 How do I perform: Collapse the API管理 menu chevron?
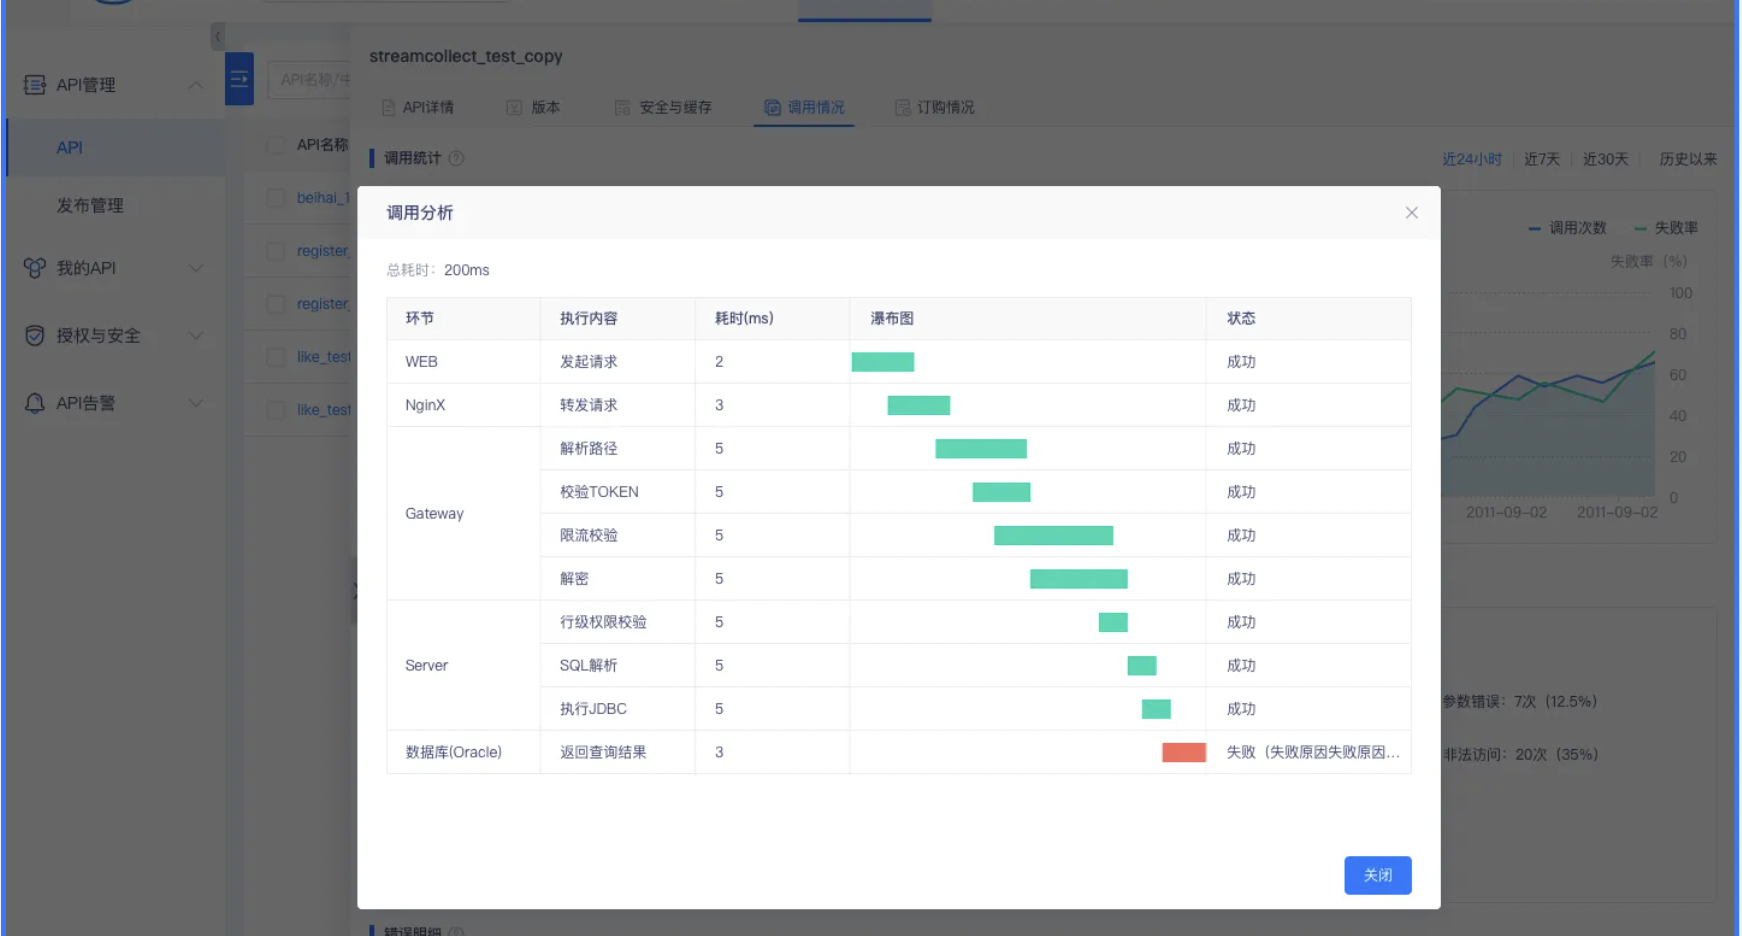tap(196, 85)
